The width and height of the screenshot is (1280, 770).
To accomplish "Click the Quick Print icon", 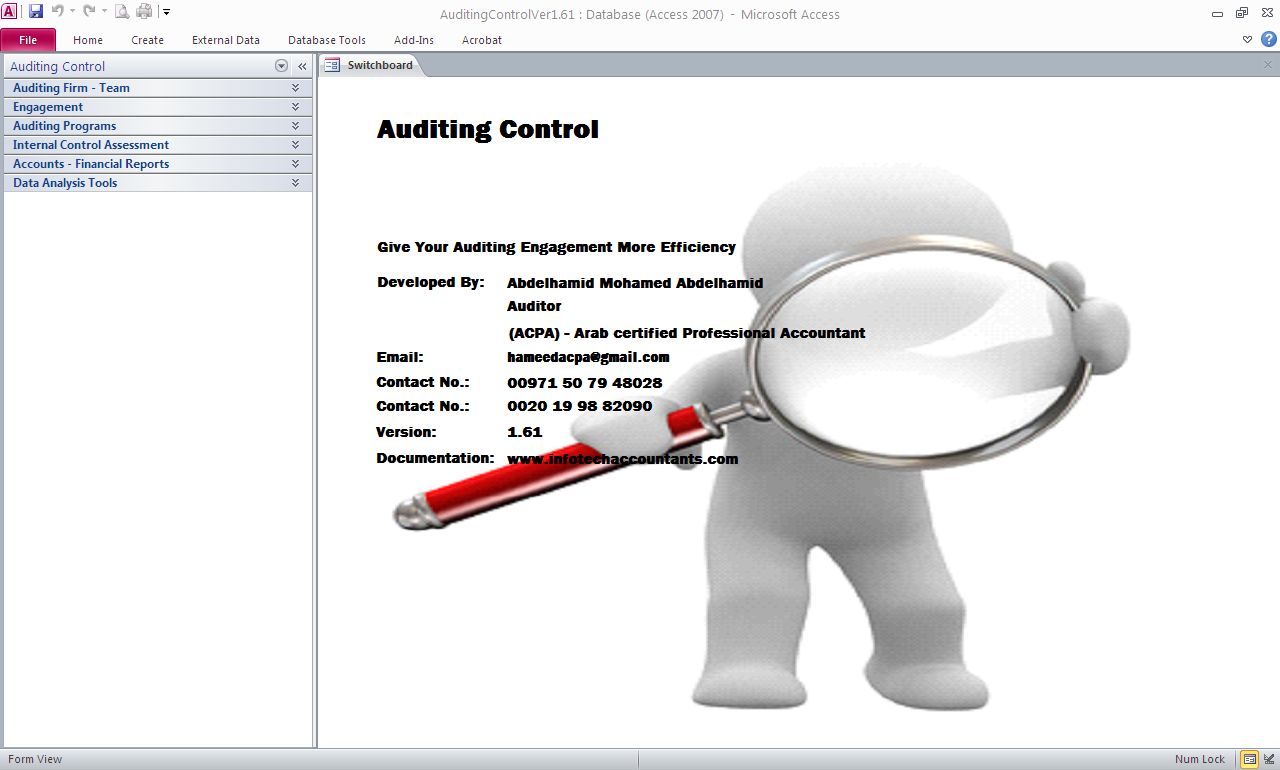I will point(144,12).
